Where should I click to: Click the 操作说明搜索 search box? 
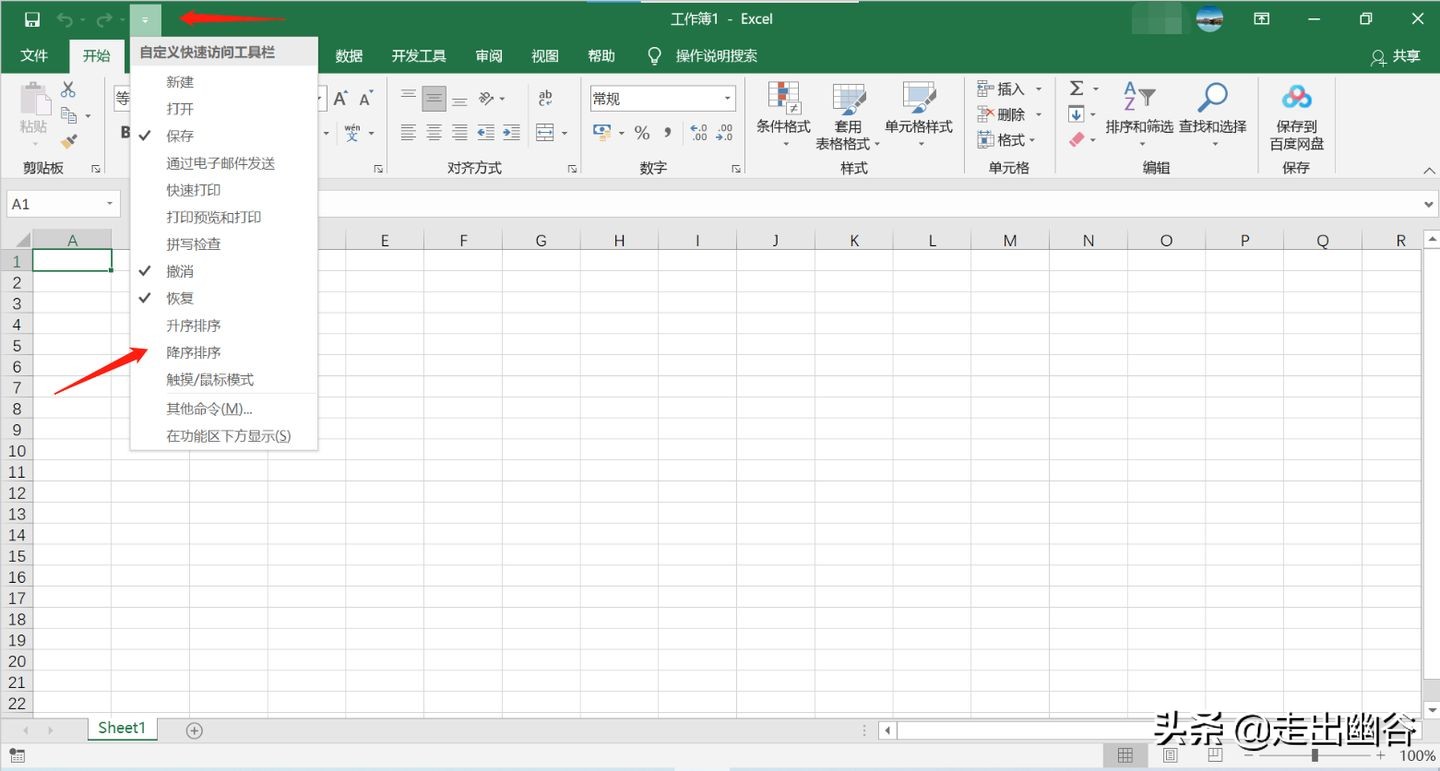click(x=716, y=56)
